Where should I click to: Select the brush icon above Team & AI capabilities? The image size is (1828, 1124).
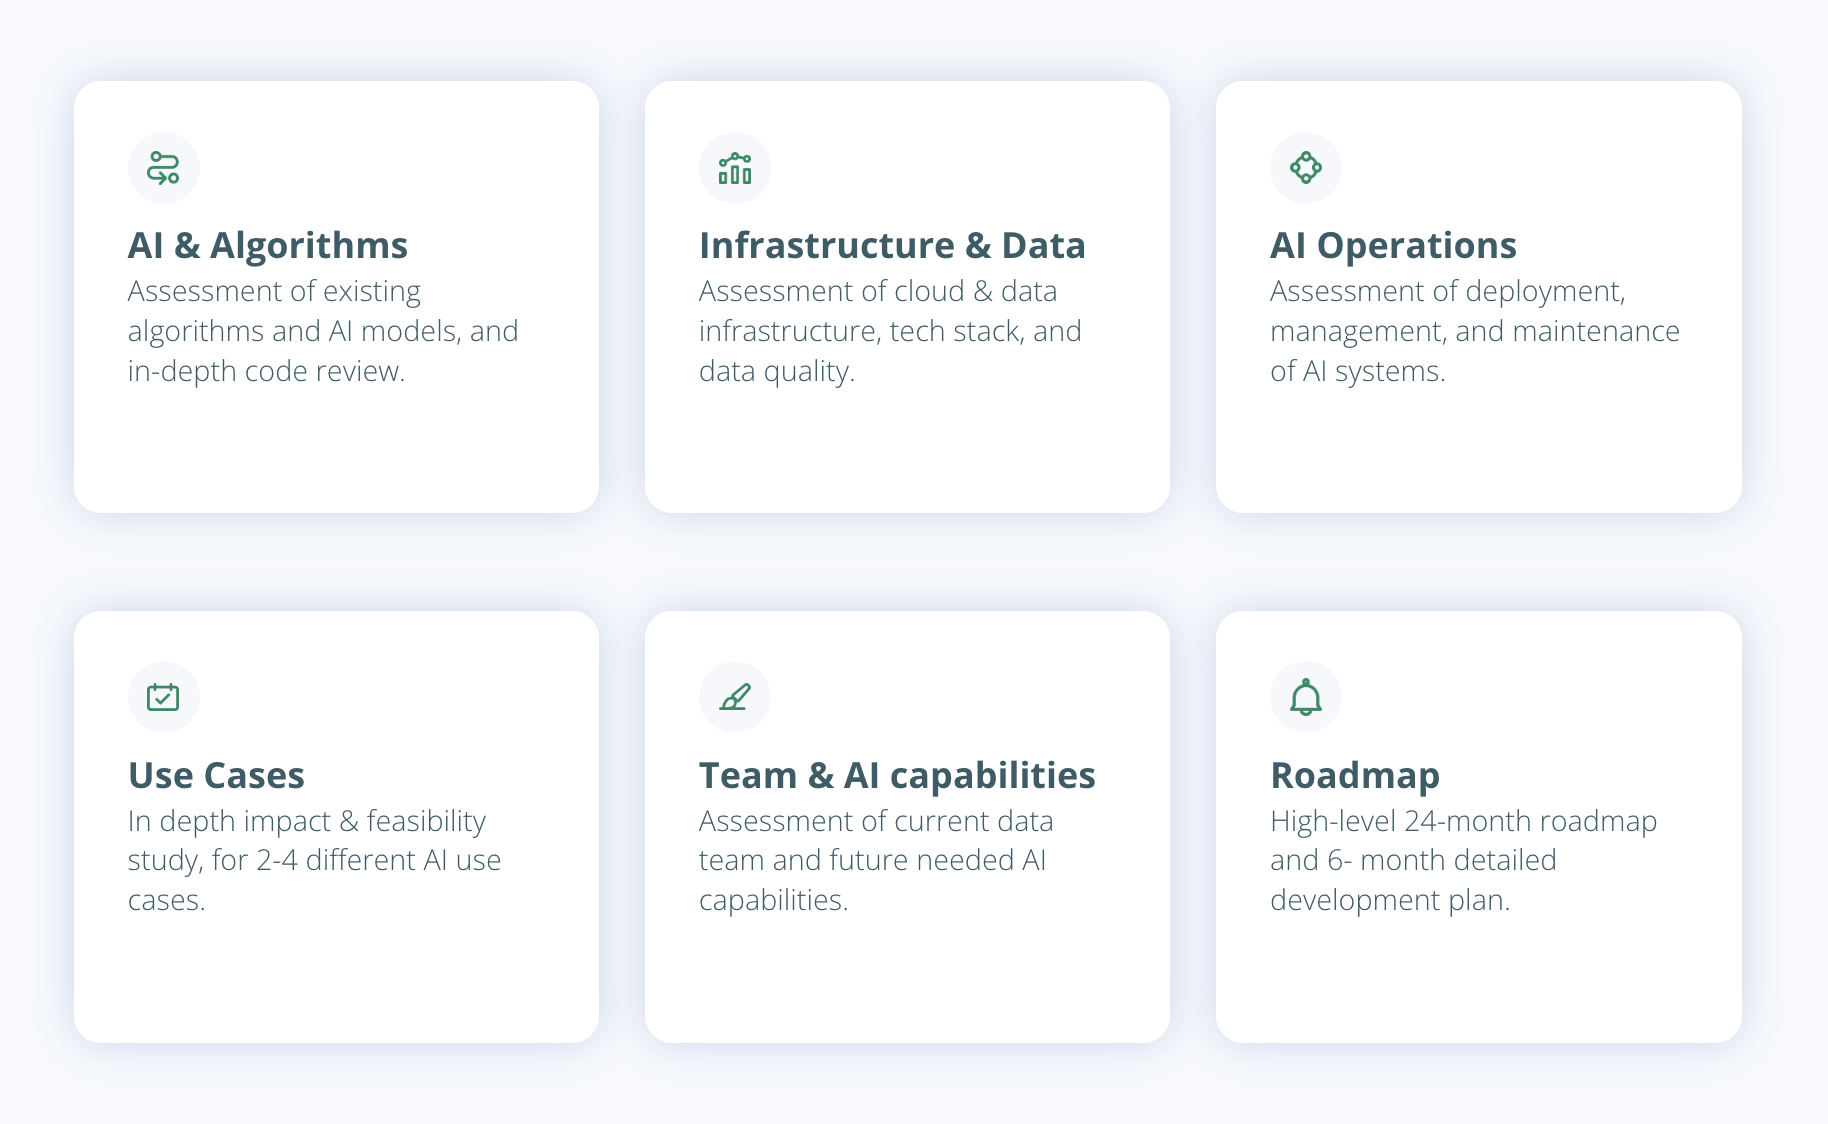[x=734, y=697]
